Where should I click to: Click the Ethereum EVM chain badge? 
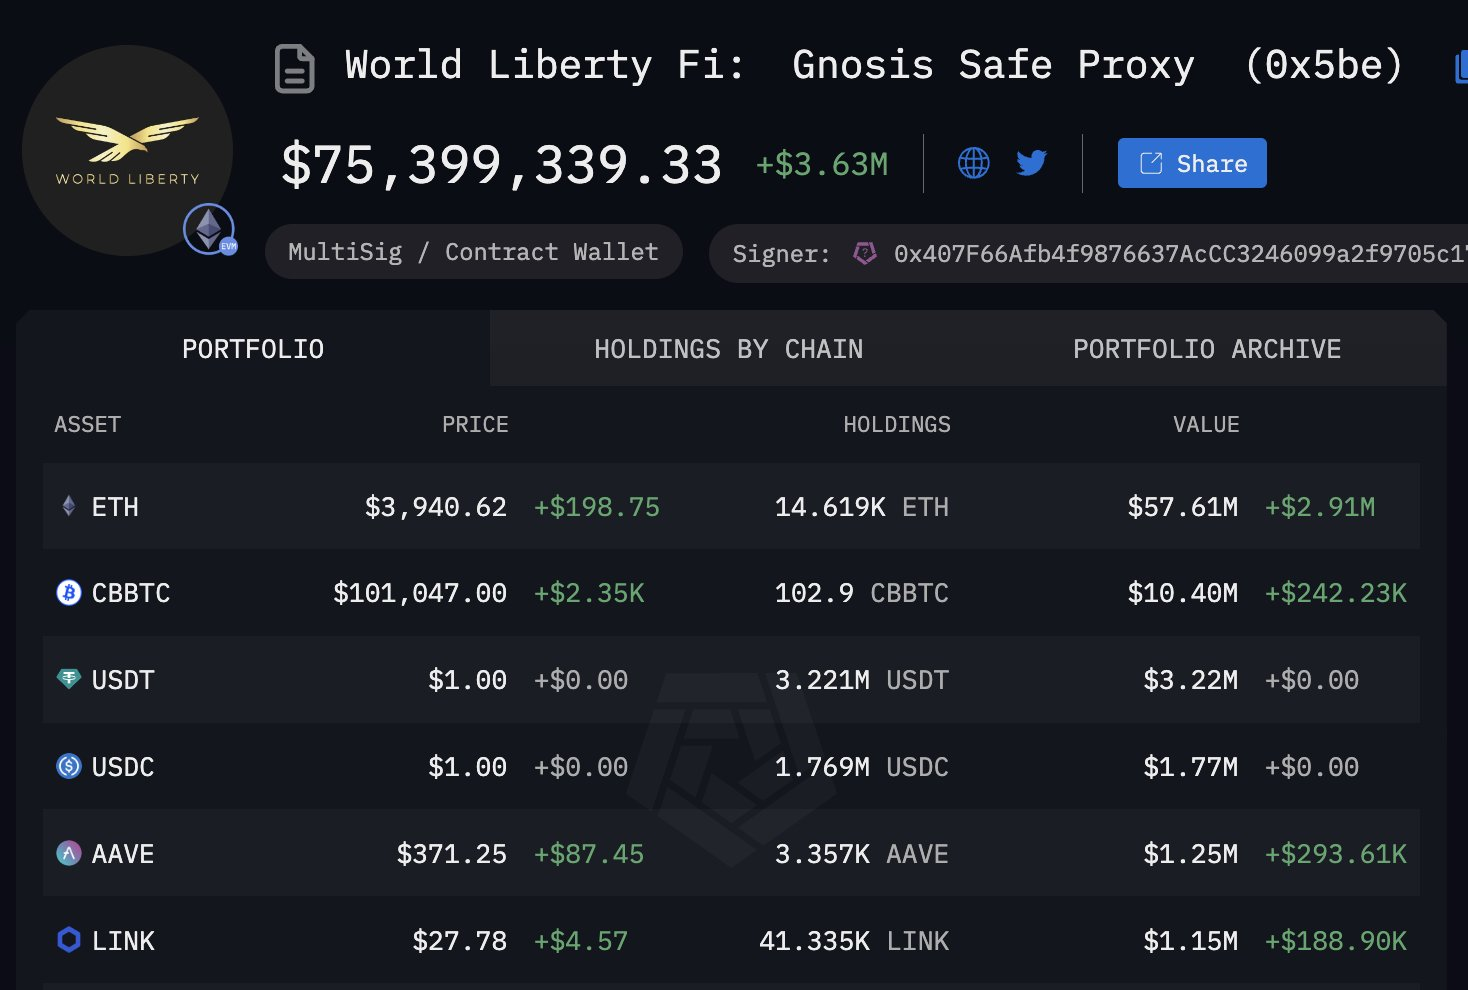(210, 230)
